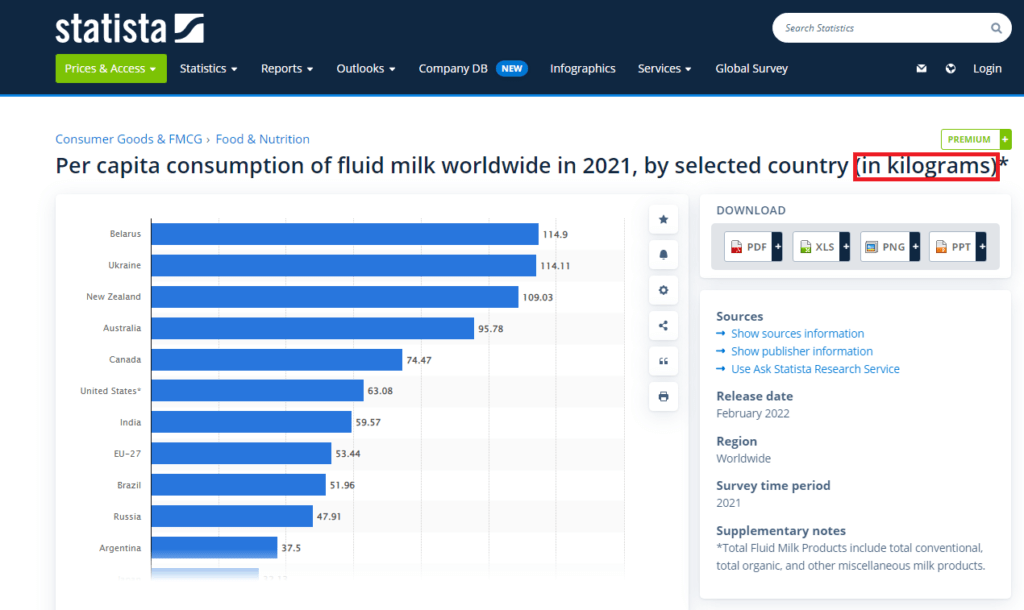Click the quotation citation icon
Screen dimensions: 1024x610
[664, 361]
